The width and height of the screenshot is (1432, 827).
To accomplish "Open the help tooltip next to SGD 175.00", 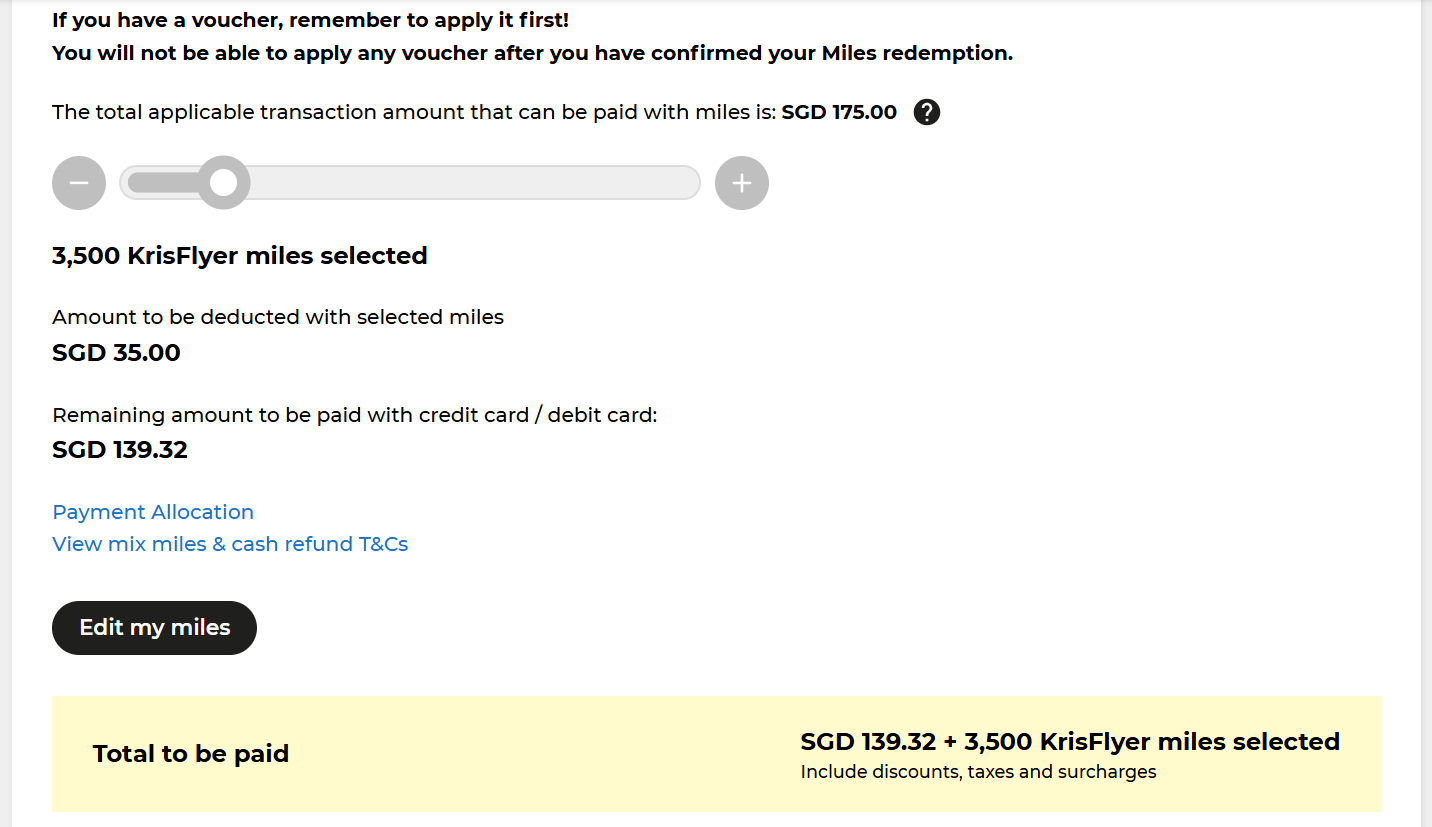I will tap(926, 112).
